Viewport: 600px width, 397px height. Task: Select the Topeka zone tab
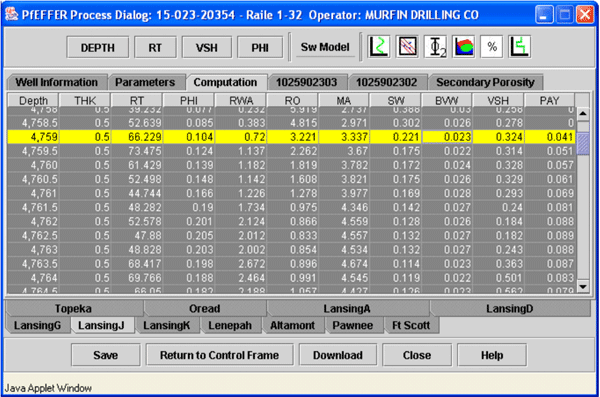(73, 309)
